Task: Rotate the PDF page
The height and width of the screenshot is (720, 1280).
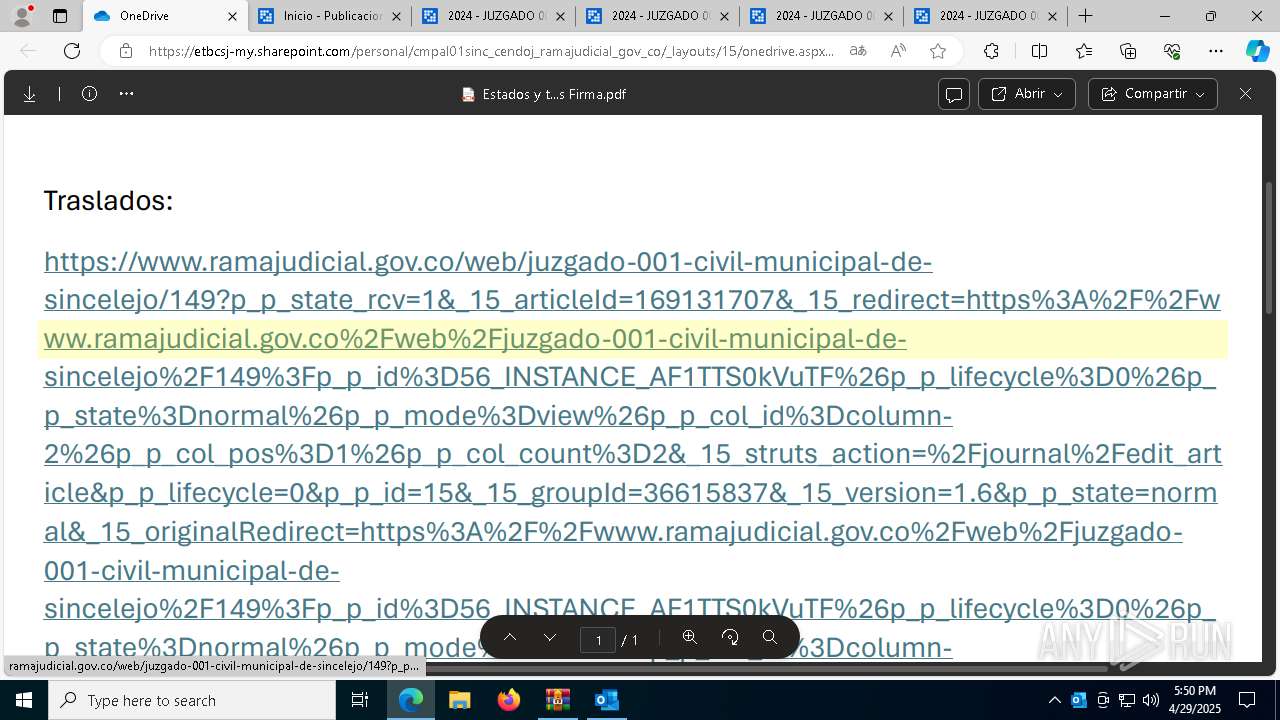Action: [x=730, y=638]
